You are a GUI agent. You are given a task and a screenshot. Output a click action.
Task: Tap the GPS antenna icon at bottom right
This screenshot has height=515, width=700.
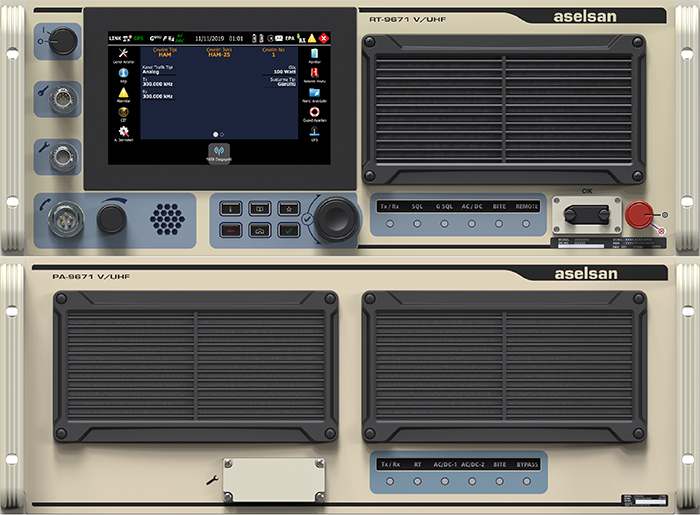pyautogui.click(x=314, y=132)
